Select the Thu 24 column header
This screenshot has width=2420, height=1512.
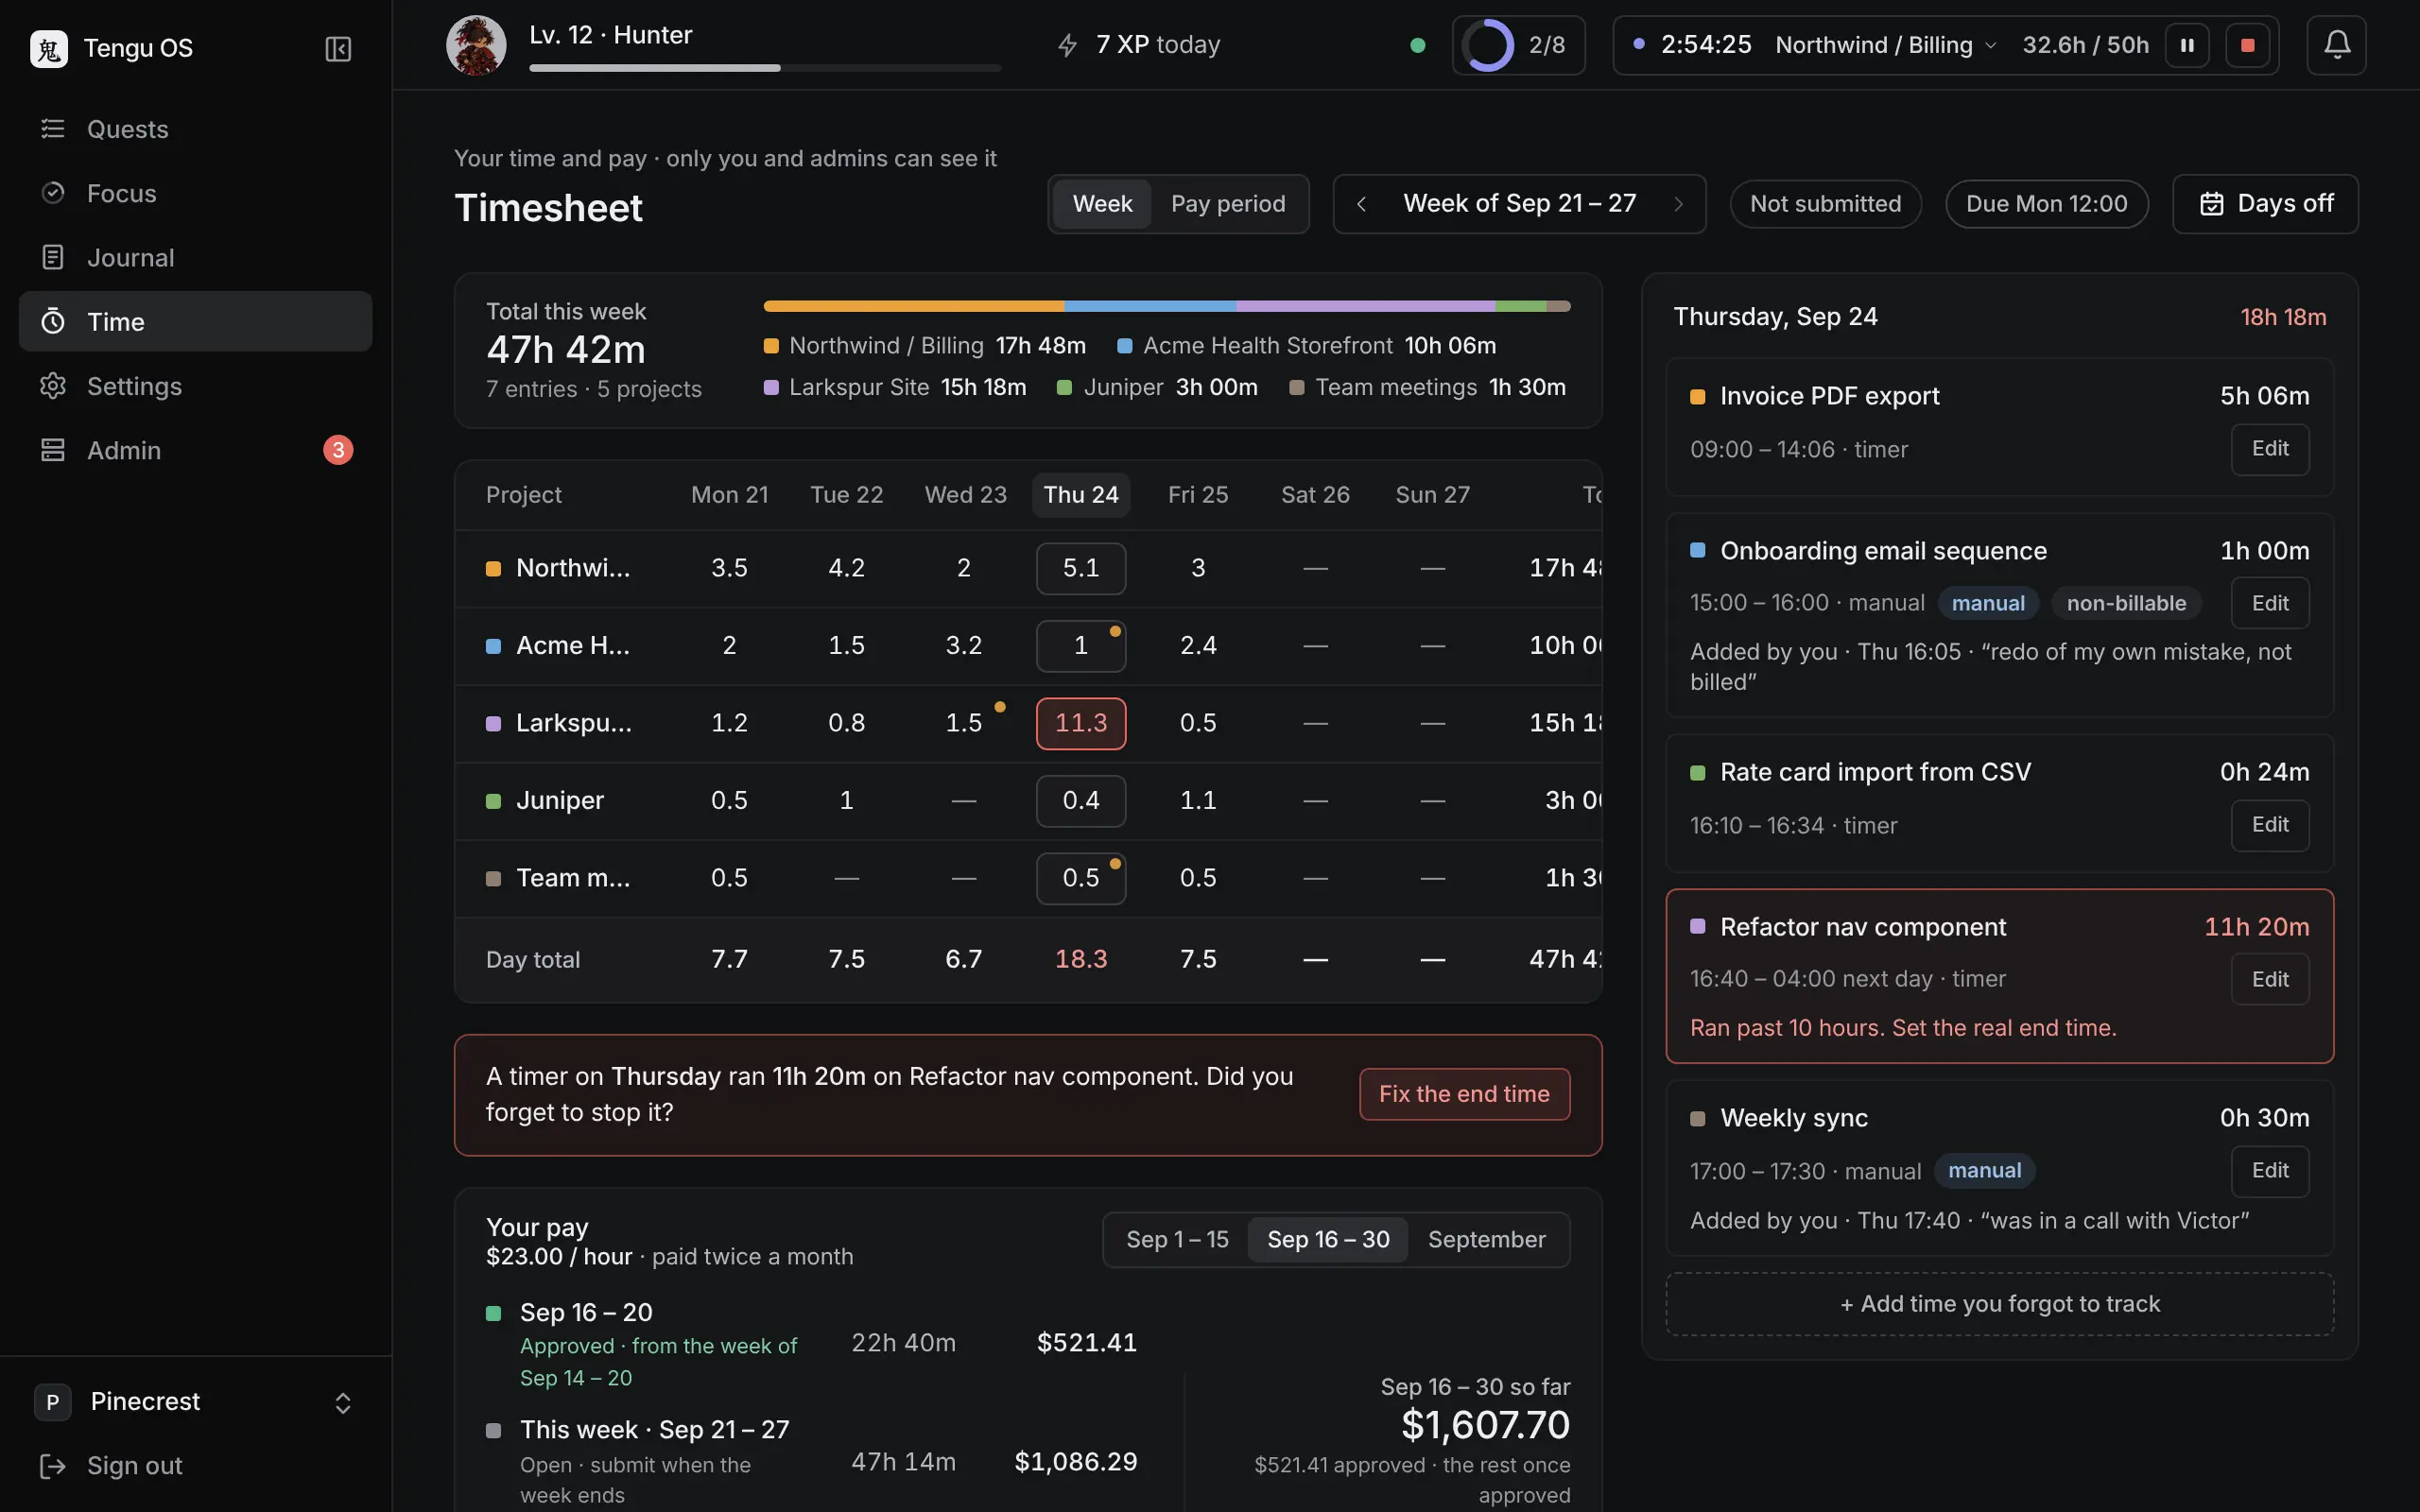point(1081,495)
